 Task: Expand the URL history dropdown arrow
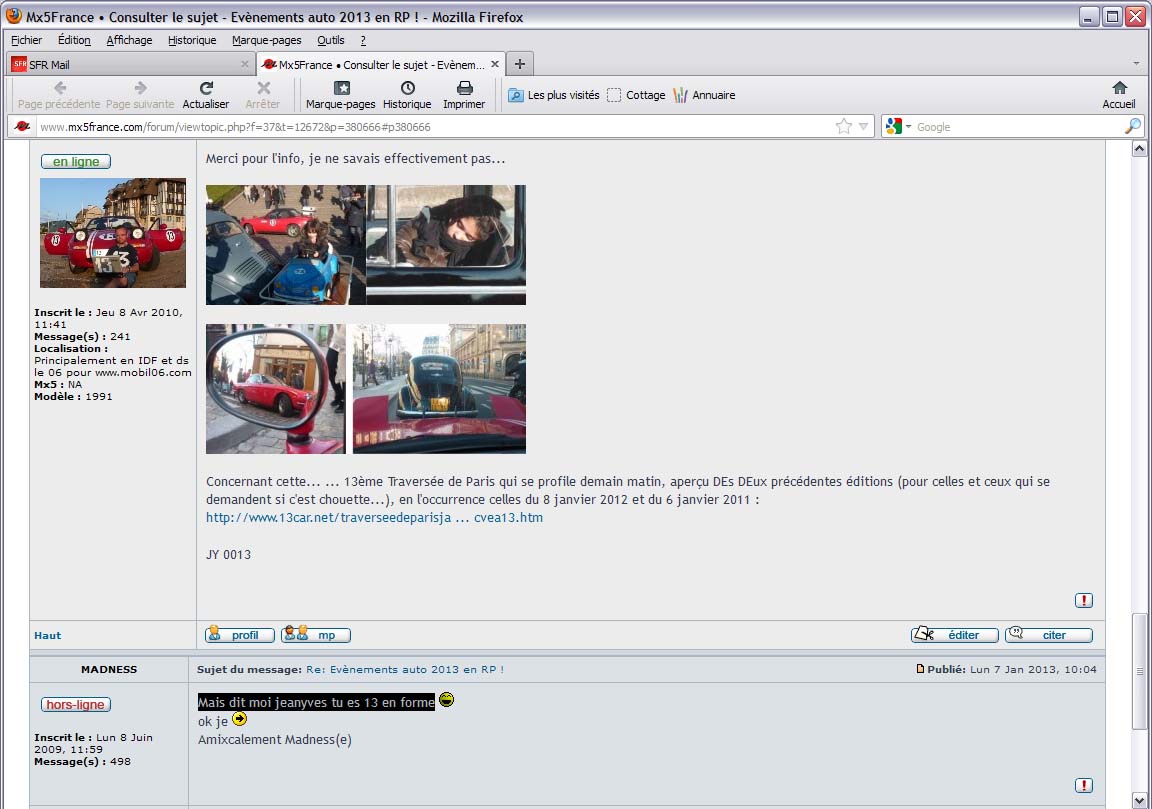[x=863, y=126]
